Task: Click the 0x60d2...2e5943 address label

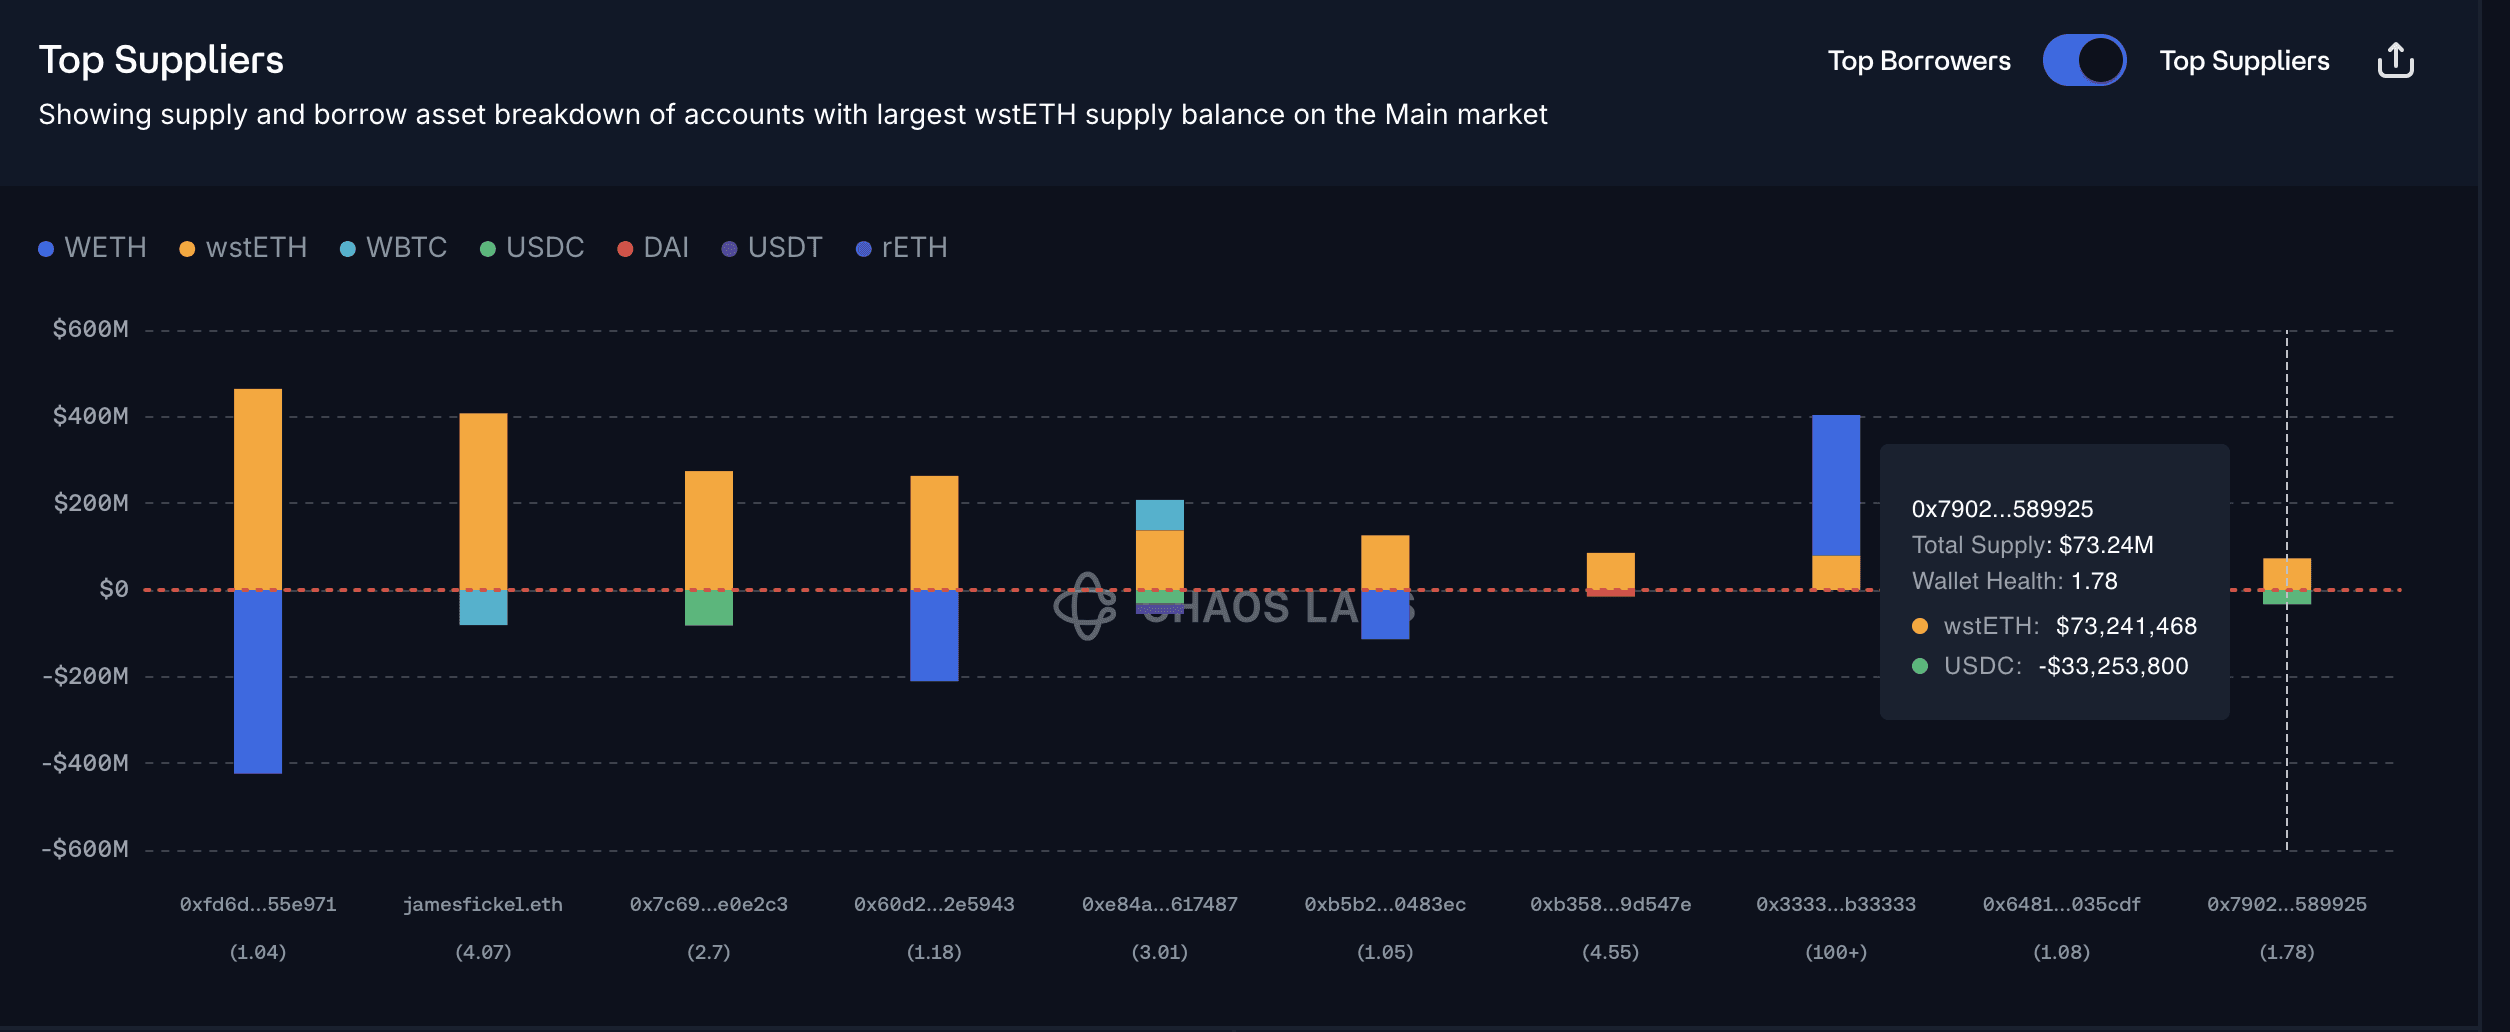Action: pyautogui.click(x=934, y=905)
